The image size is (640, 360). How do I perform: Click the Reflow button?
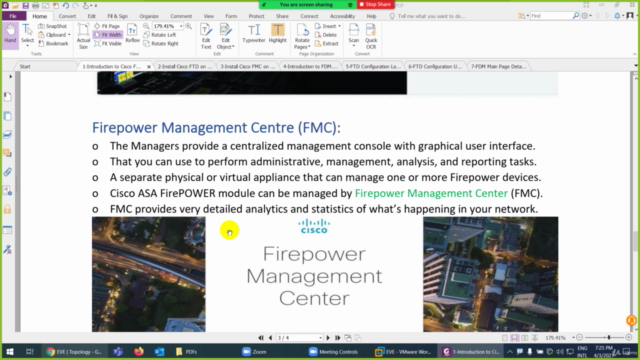132,33
